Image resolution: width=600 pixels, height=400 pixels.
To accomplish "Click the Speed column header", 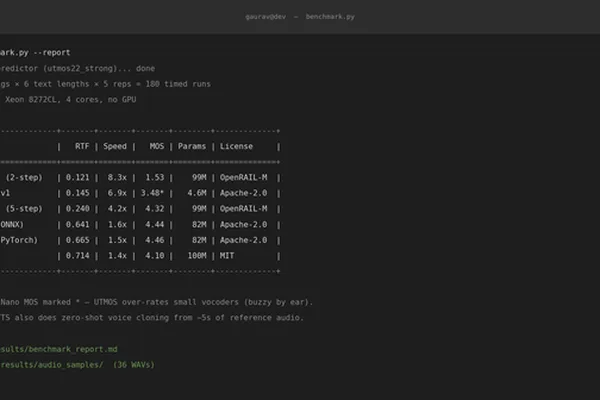I will click(x=115, y=146).
